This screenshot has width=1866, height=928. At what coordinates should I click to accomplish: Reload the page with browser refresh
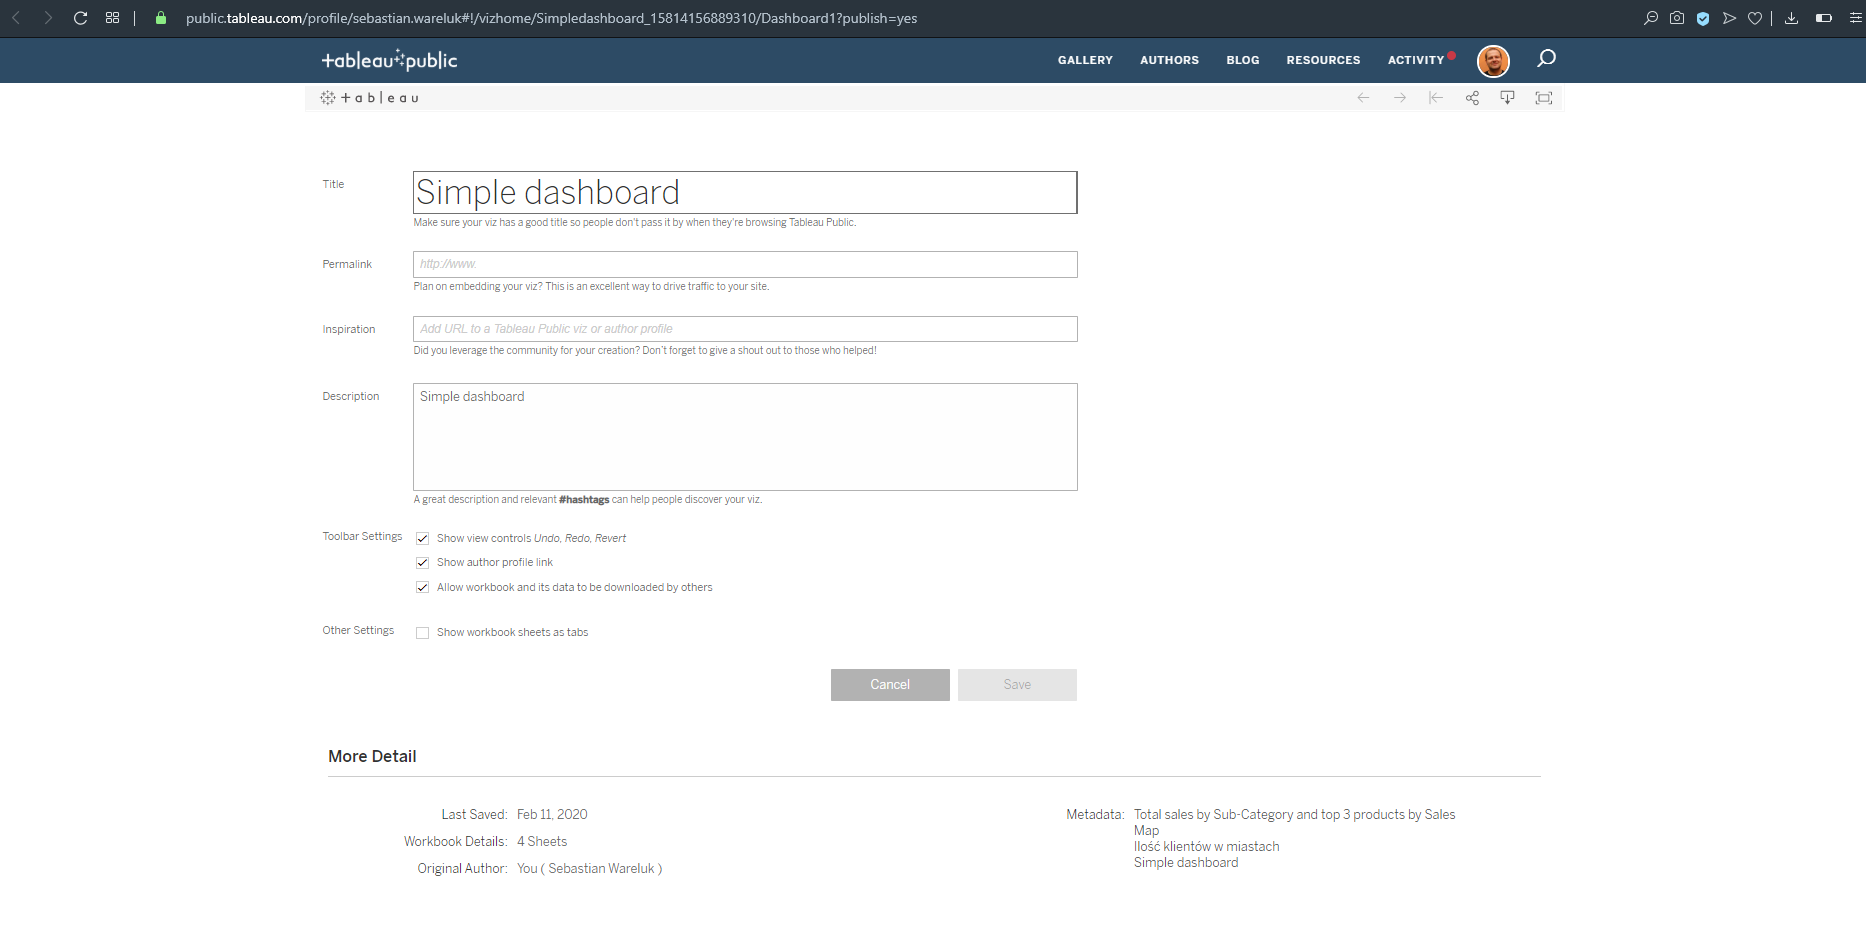click(80, 18)
